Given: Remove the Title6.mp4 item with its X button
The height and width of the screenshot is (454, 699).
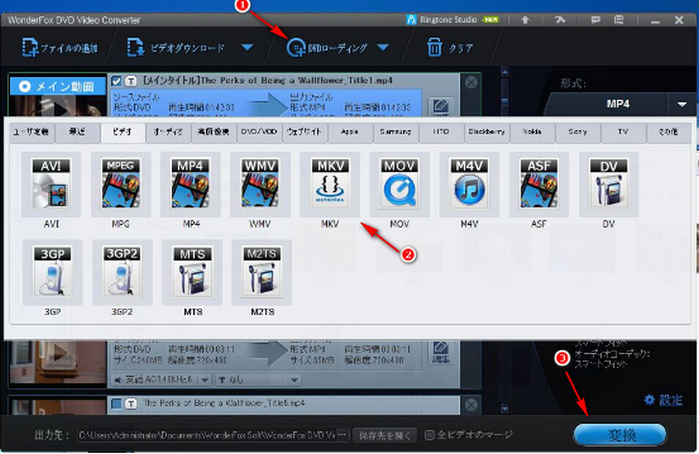Looking at the screenshot, I should click(x=471, y=404).
